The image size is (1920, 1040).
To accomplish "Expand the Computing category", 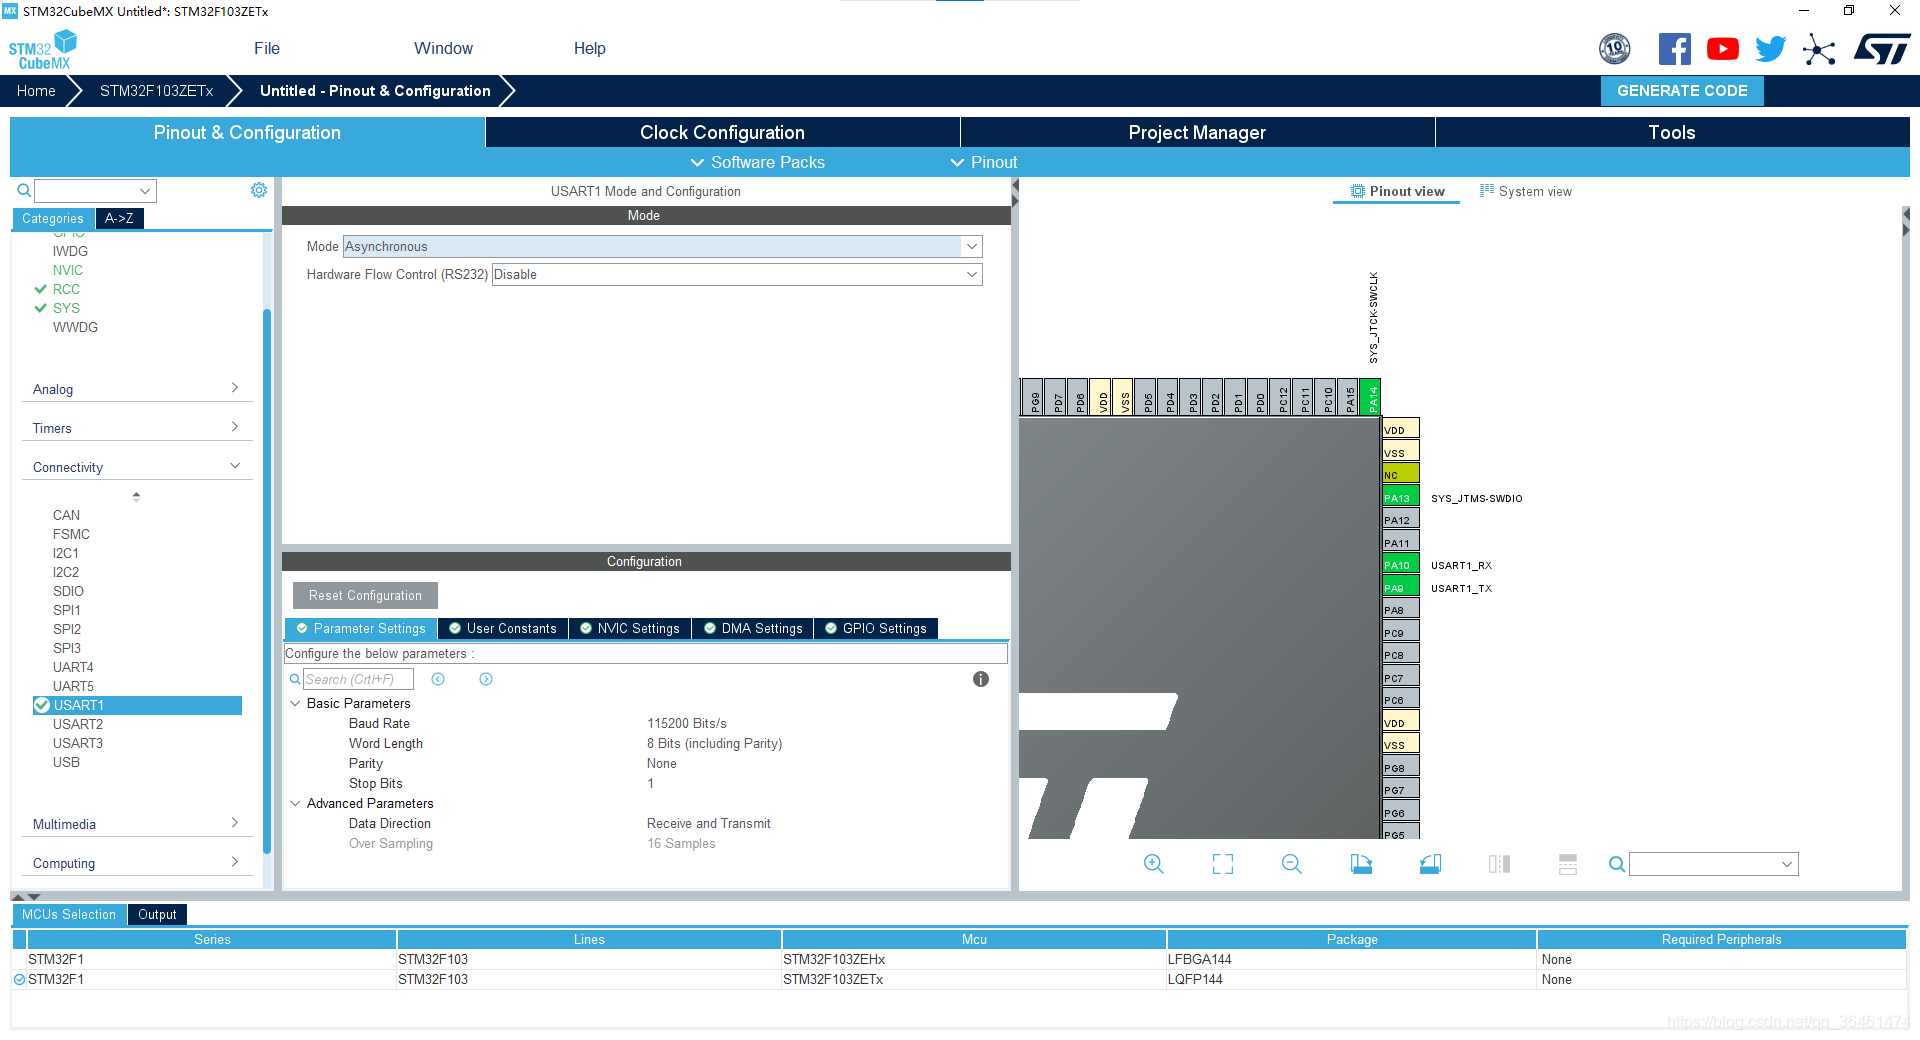I will pyautogui.click(x=137, y=863).
